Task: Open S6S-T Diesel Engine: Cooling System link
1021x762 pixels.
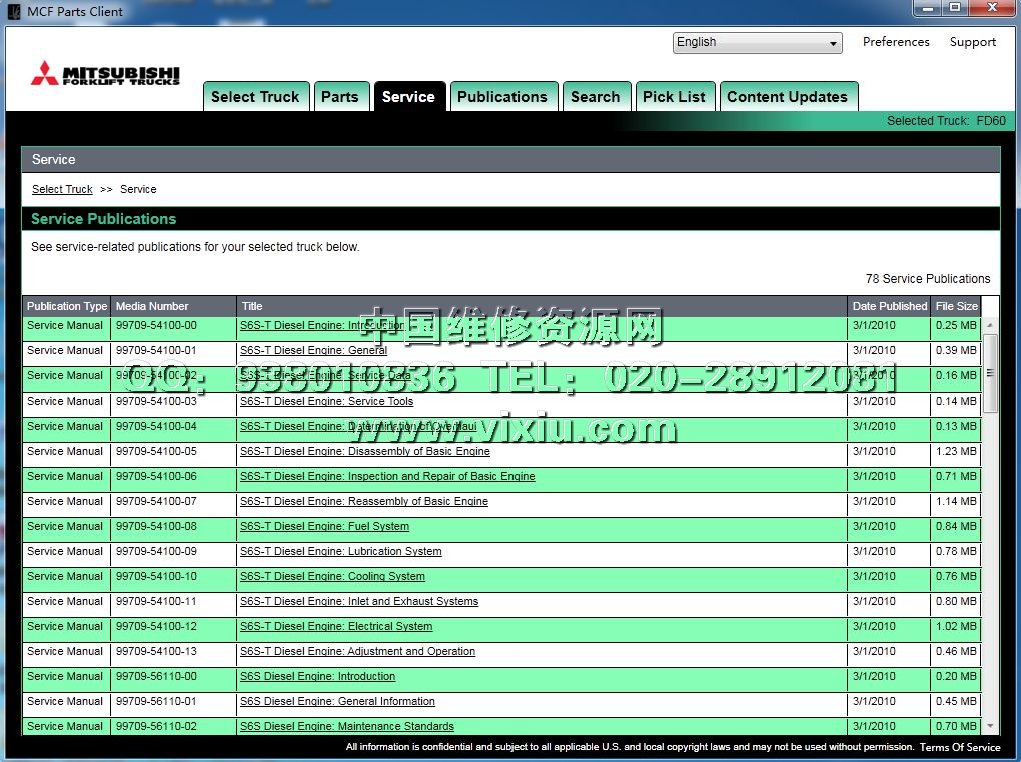Action: pyautogui.click(x=332, y=576)
